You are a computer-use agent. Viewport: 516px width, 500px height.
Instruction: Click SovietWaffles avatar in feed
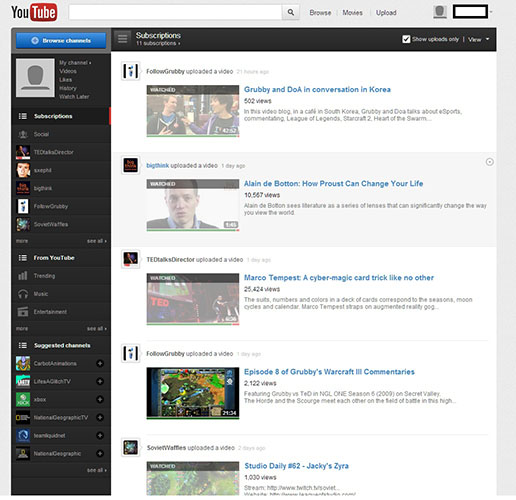click(x=130, y=447)
